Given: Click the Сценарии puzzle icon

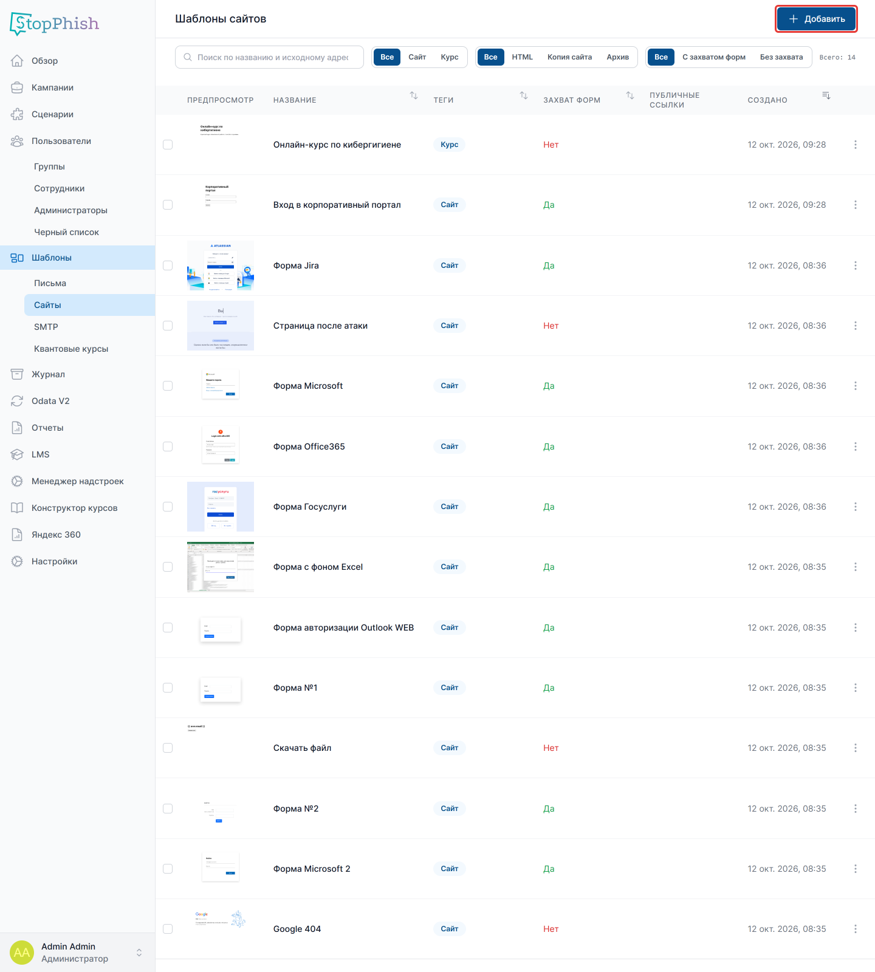Looking at the screenshot, I should 17,114.
